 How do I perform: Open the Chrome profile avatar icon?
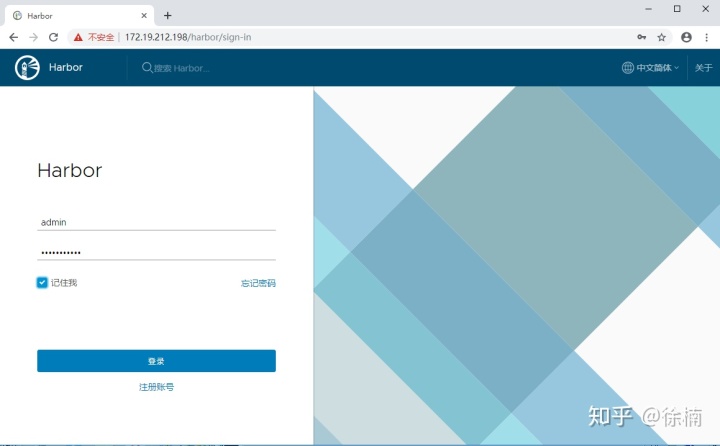click(686, 37)
